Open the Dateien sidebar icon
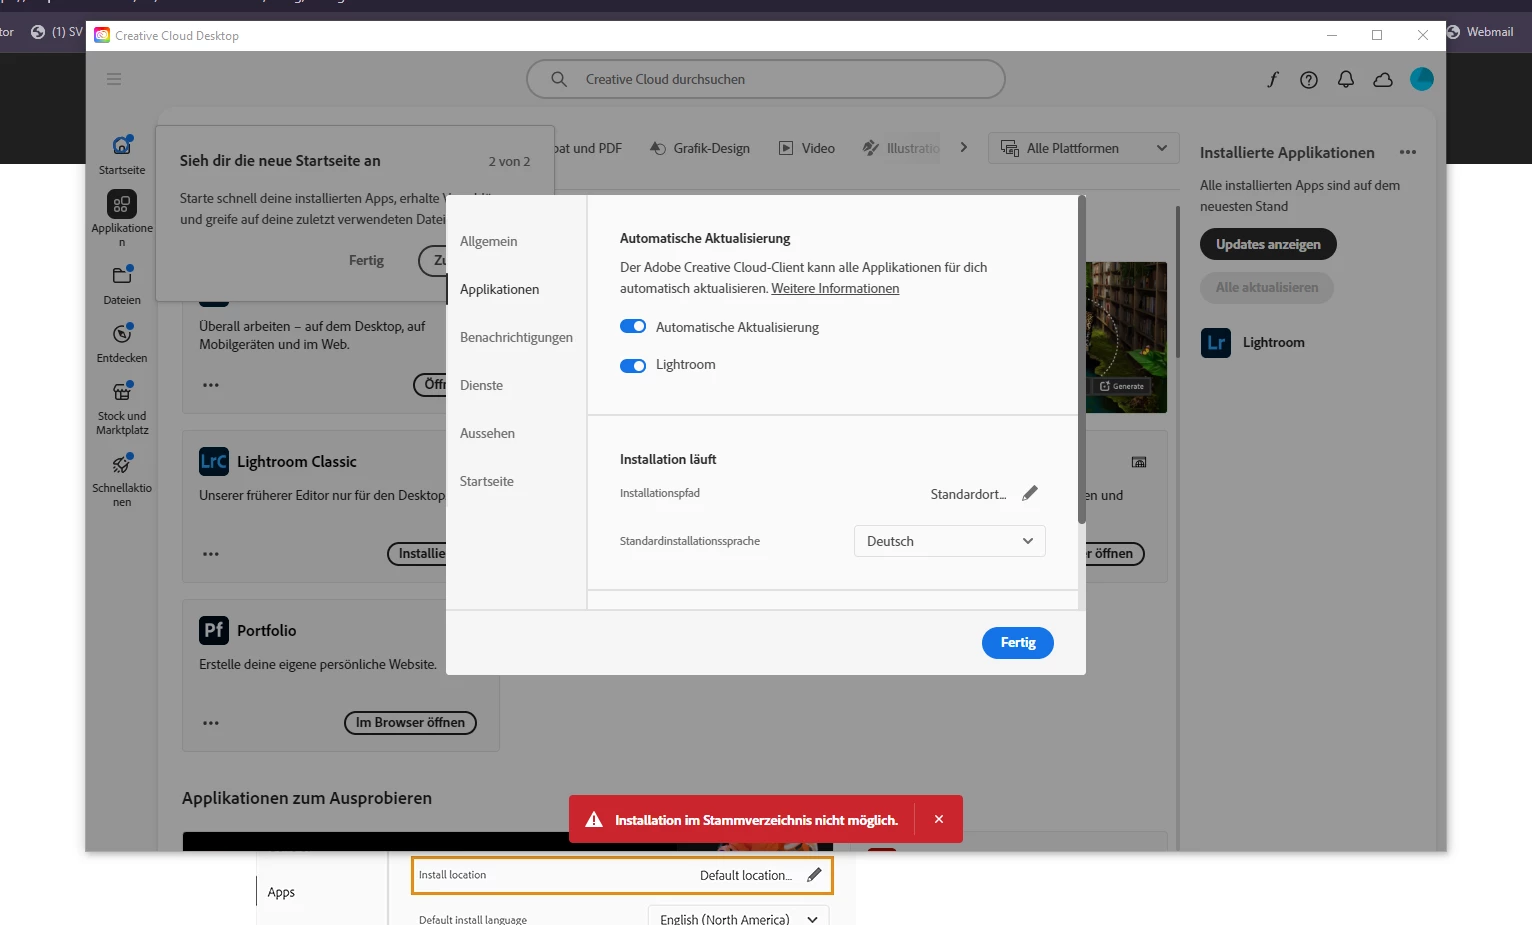1532x925 pixels. click(x=122, y=275)
